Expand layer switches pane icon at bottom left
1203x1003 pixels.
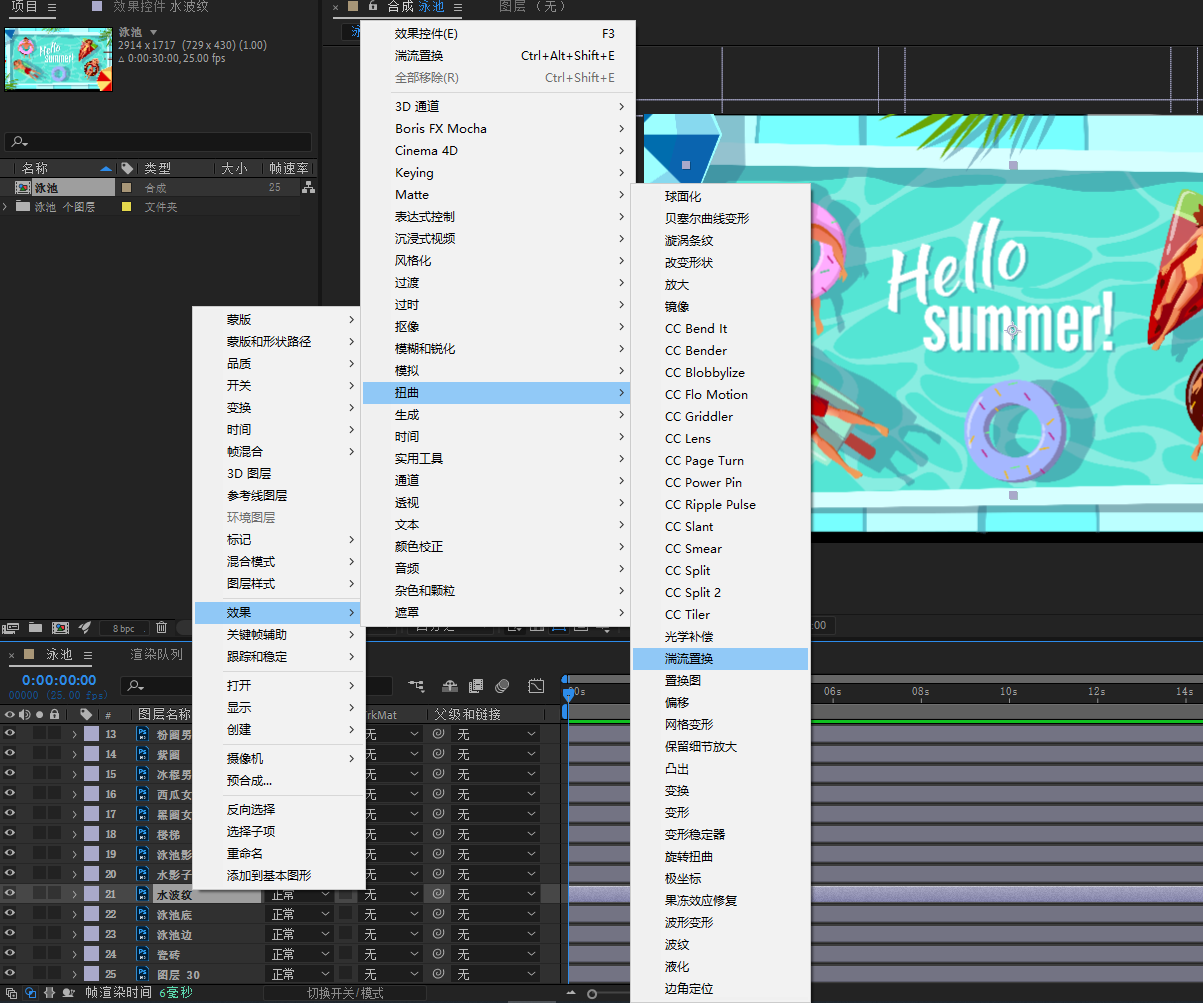point(11,993)
